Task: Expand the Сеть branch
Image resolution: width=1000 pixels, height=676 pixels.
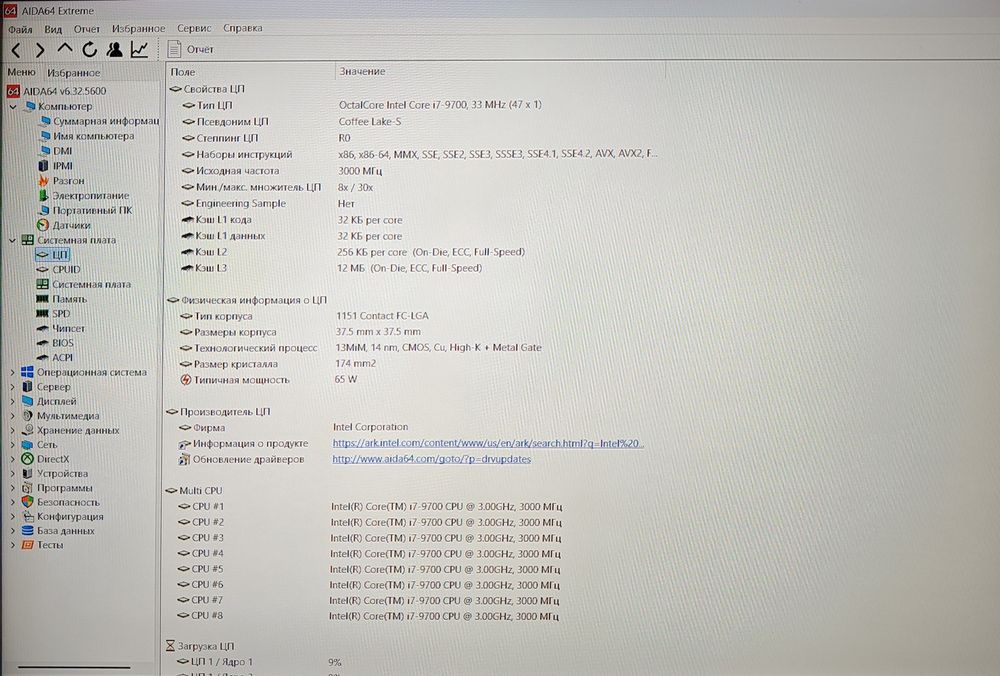Action: 12,445
